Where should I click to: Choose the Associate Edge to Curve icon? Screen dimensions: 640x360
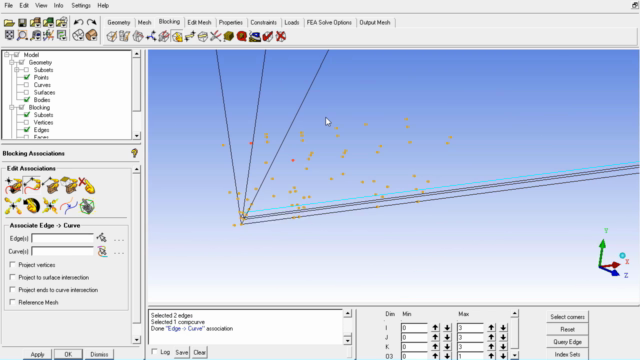[32, 186]
